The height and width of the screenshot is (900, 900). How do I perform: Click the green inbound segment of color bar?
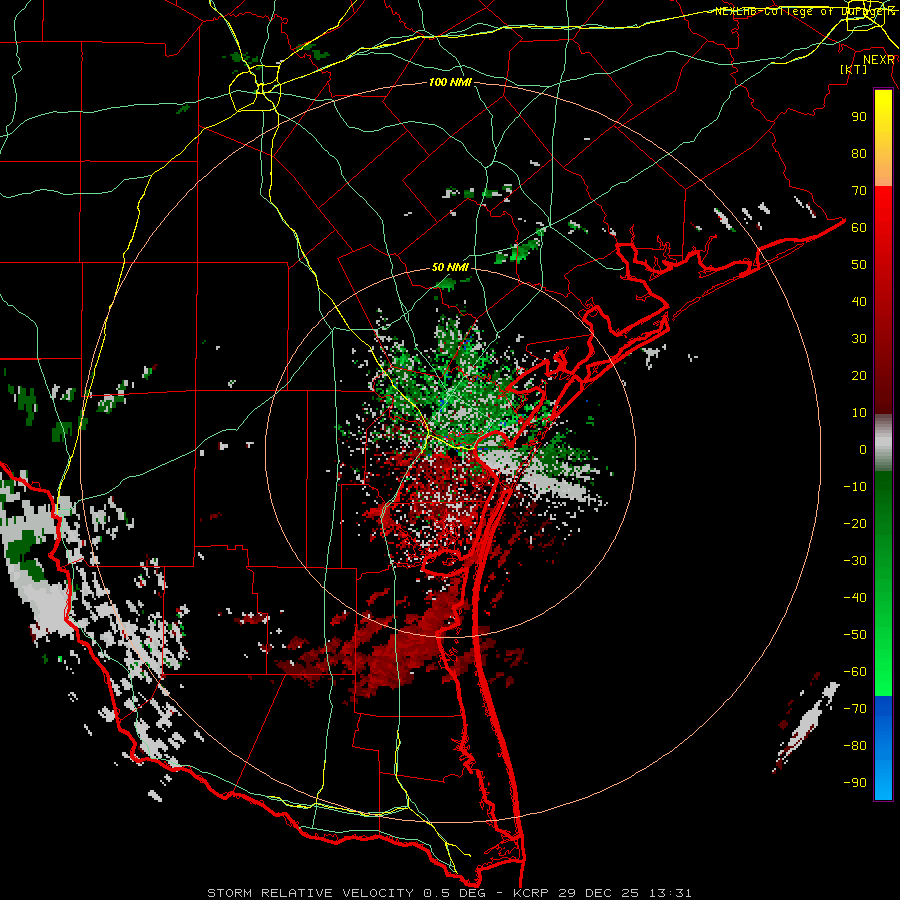point(883,584)
